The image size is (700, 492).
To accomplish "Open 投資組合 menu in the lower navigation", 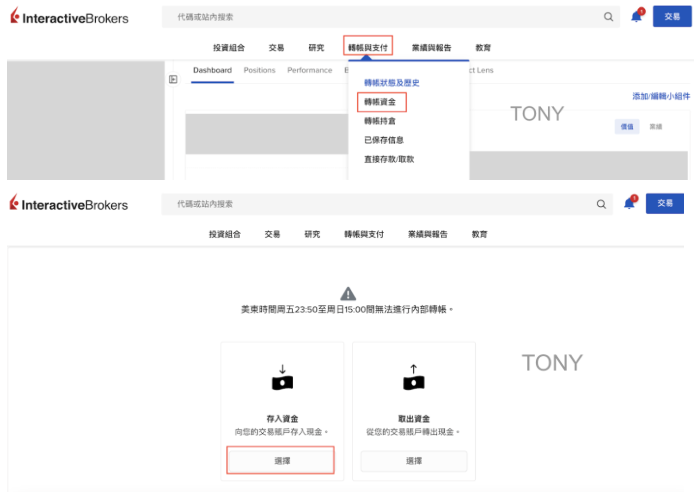I will pos(225,234).
